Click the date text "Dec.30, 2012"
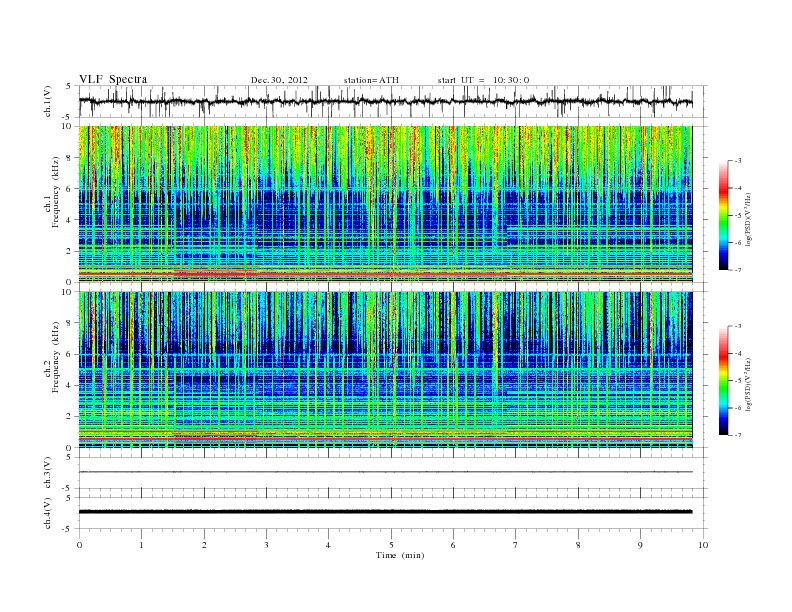Screen dimensions: 792x612 pyautogui.click(x=279, y=80)
